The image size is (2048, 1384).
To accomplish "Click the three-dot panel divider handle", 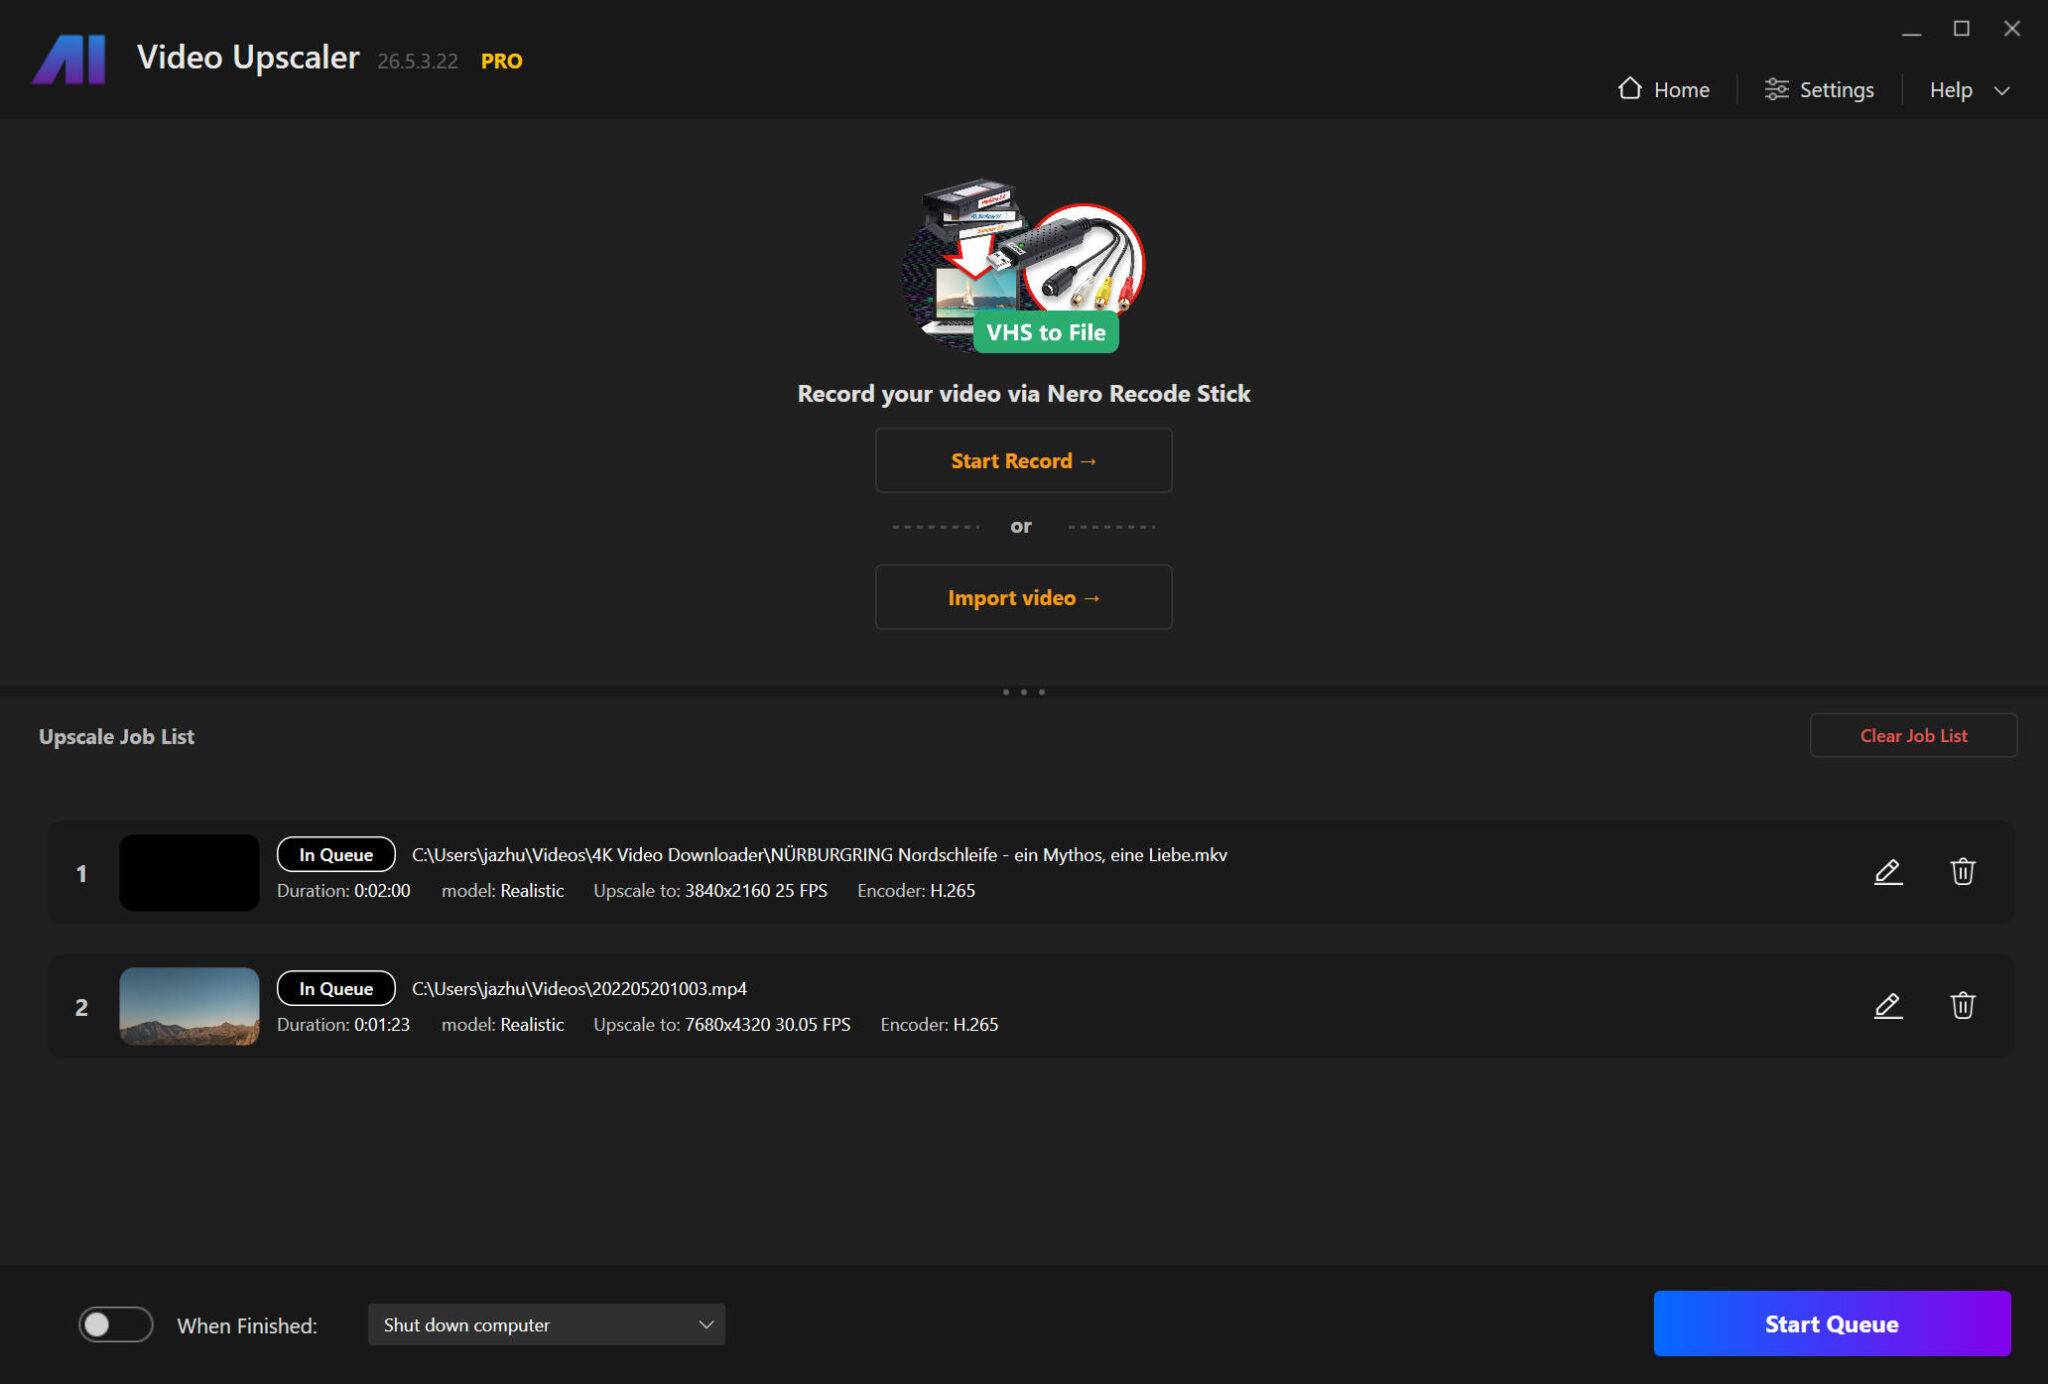I will coord(1023,692).
